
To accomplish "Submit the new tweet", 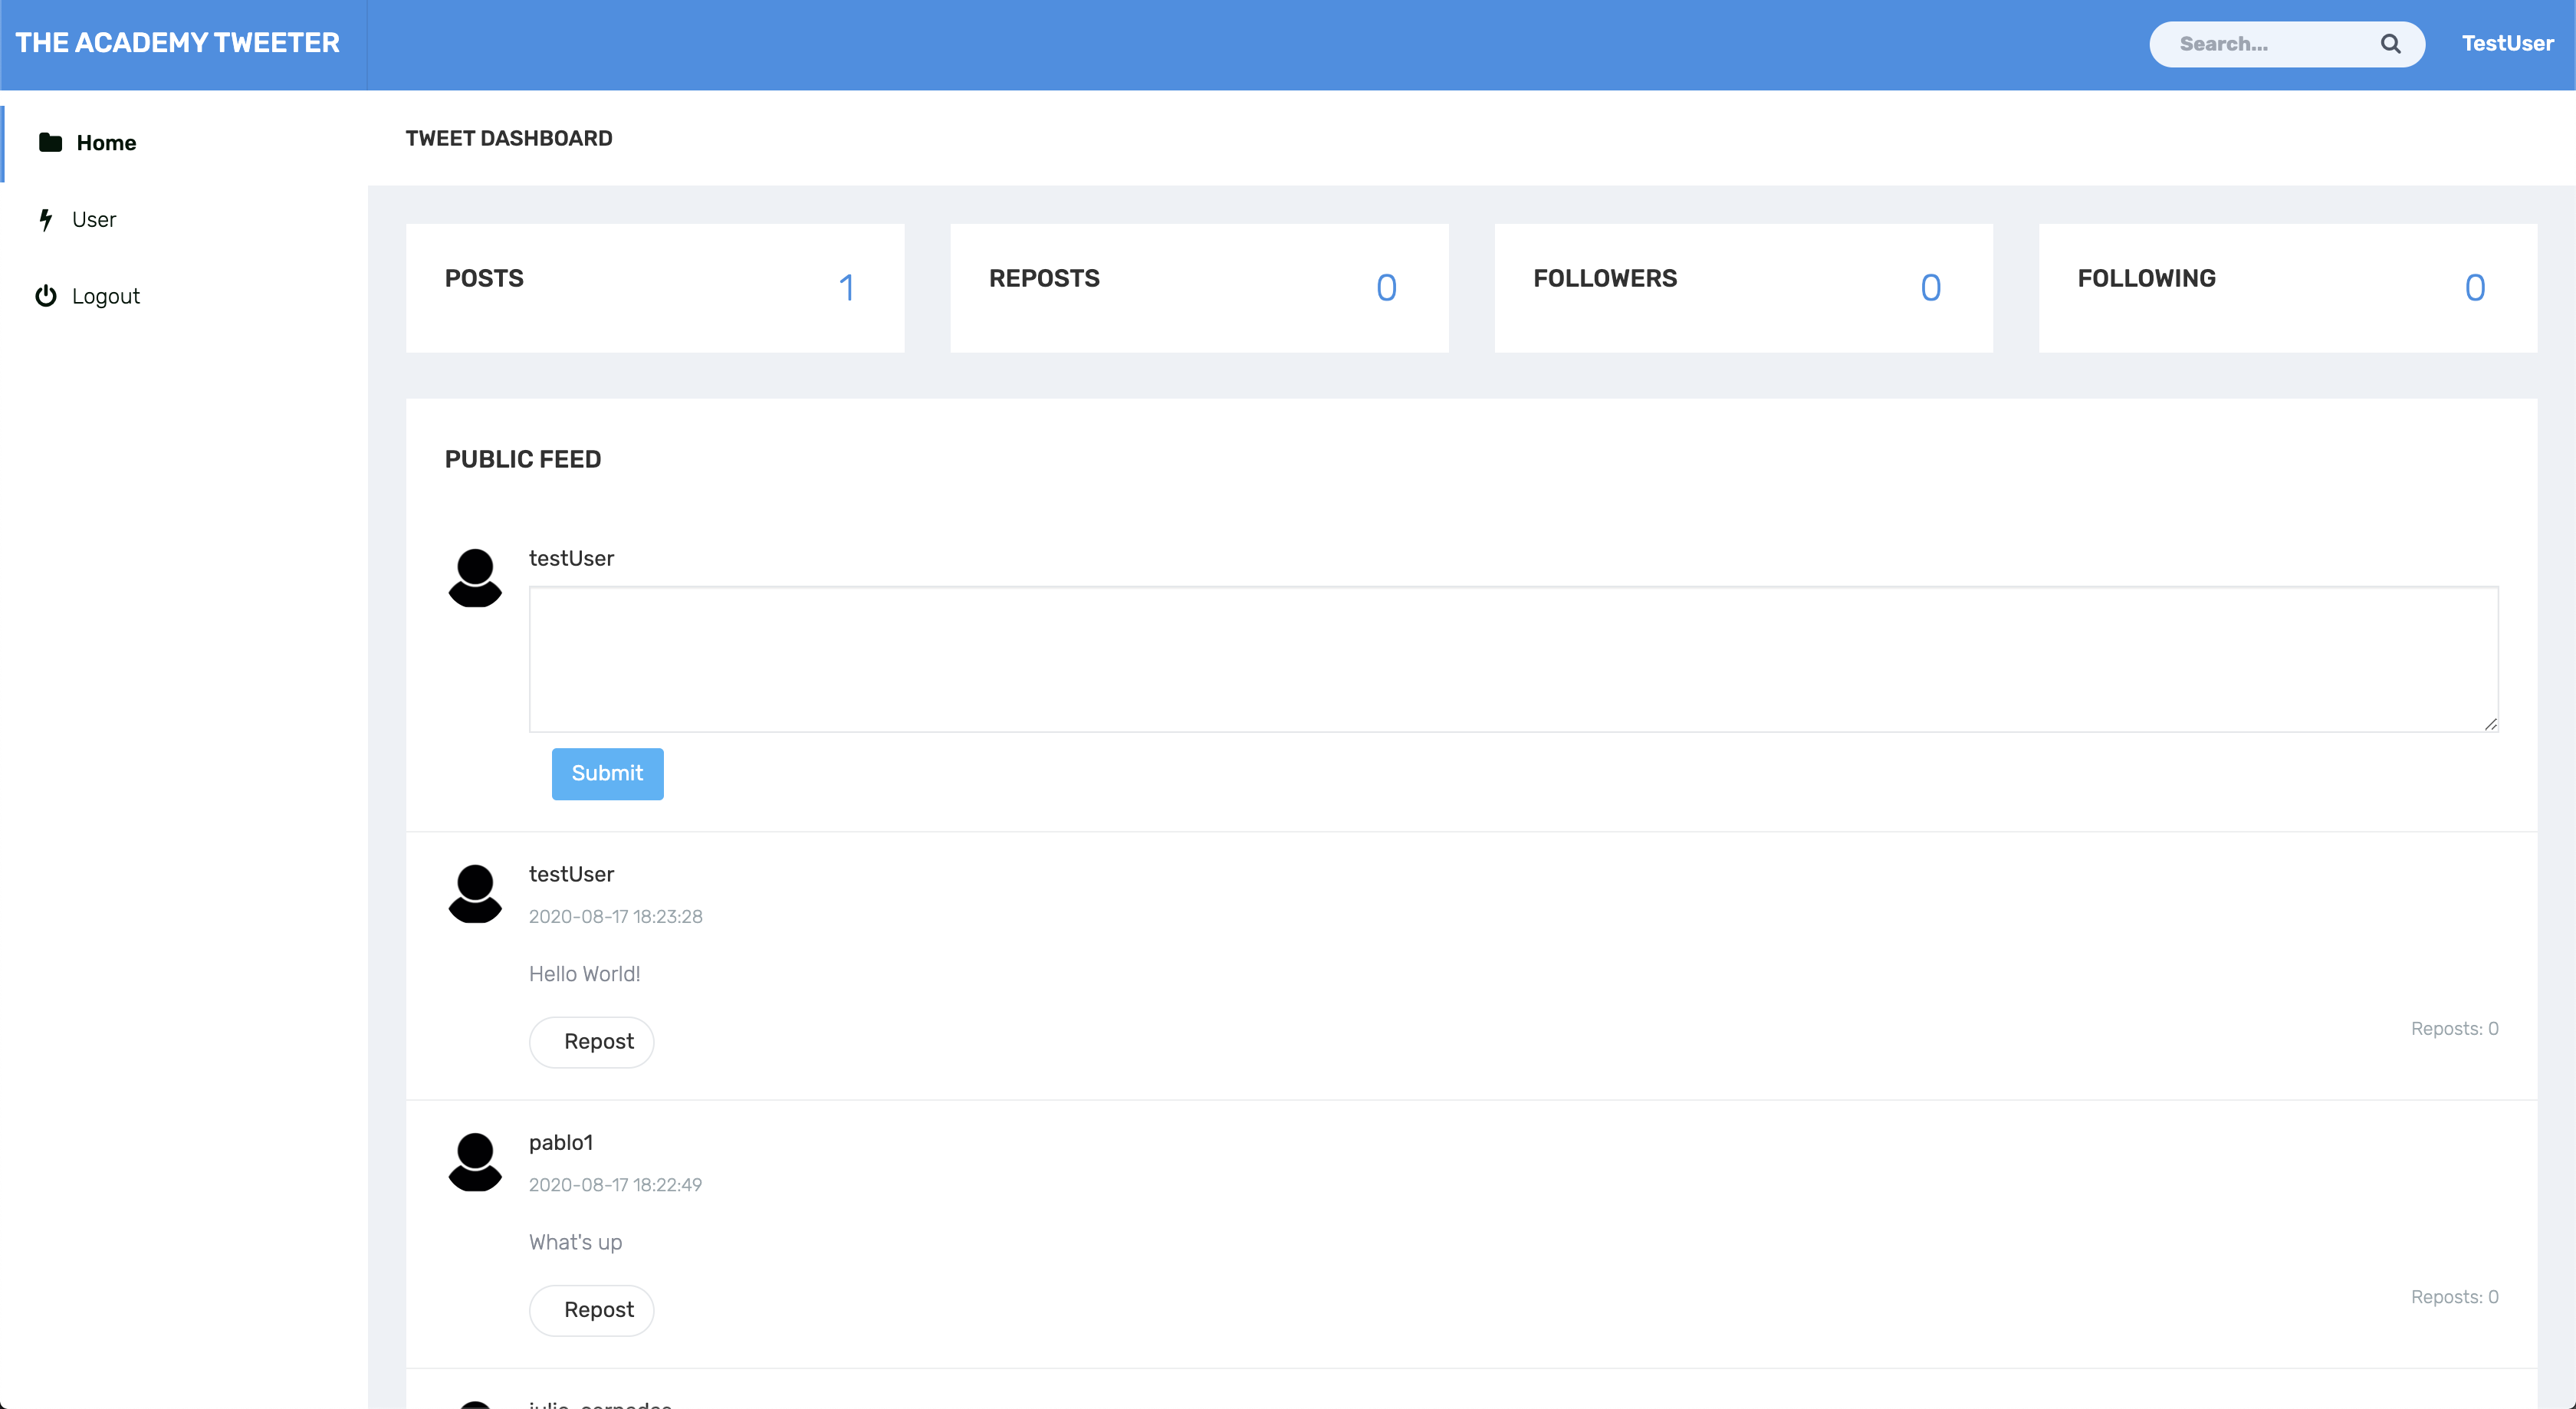I will [x=607, y=773].
